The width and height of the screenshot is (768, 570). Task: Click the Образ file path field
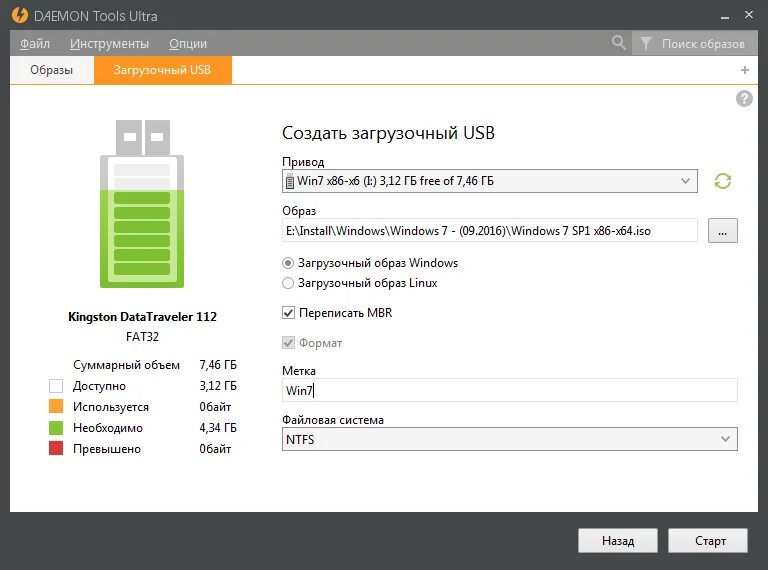pos(490,231)
